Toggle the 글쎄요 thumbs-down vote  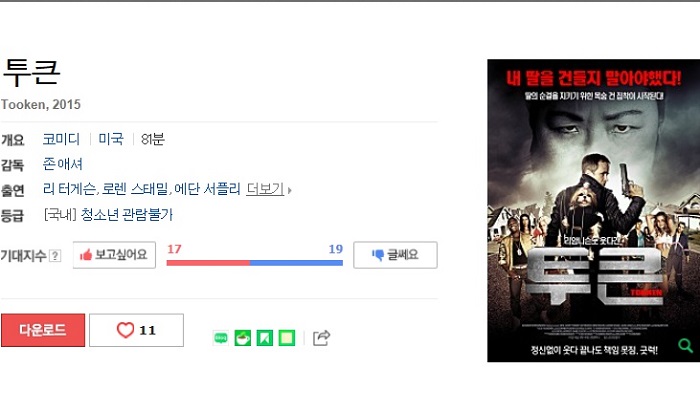click(x=395, y=255)
